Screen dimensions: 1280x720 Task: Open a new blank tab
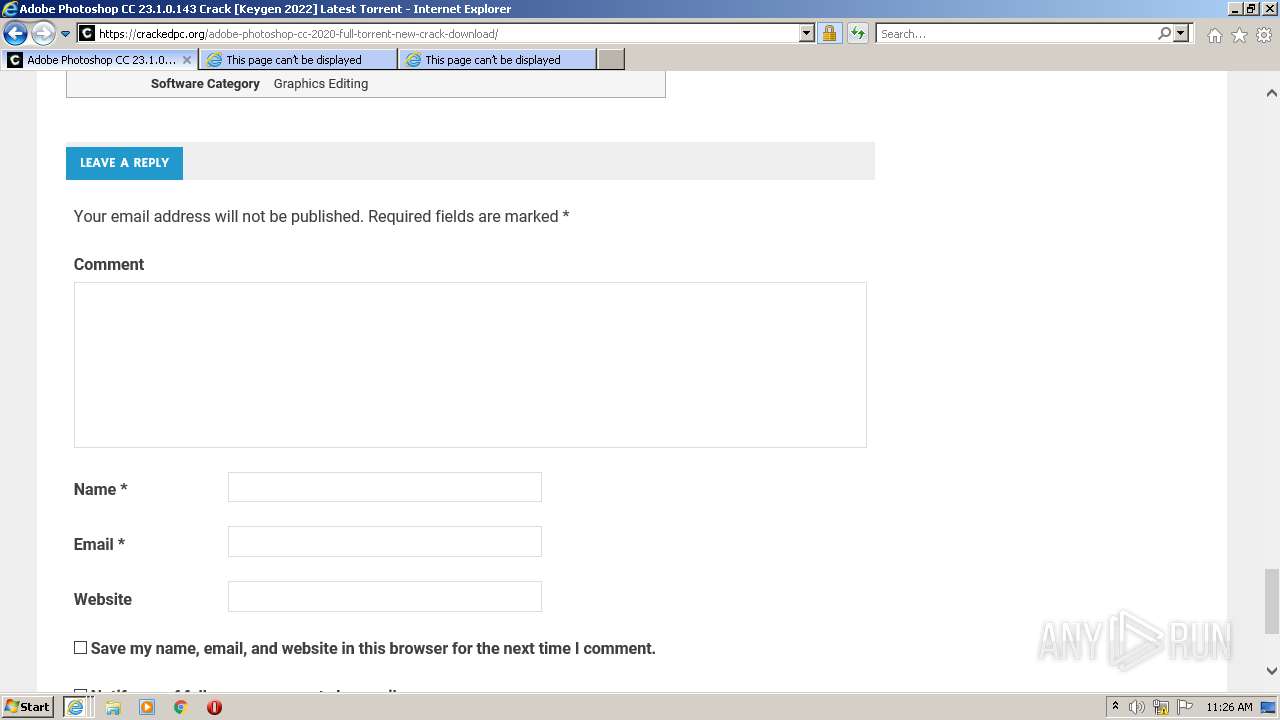(x=611, y=60)
